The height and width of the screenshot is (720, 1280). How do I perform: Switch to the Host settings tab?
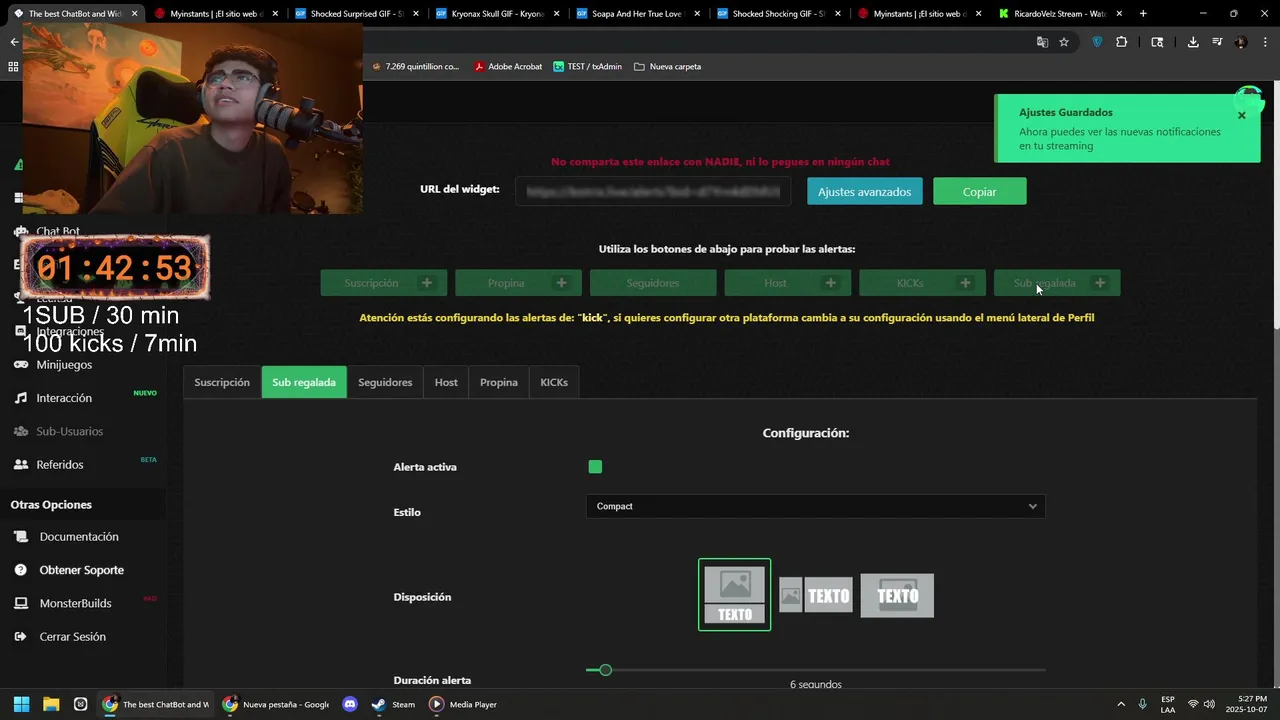(x=446, y=382)
